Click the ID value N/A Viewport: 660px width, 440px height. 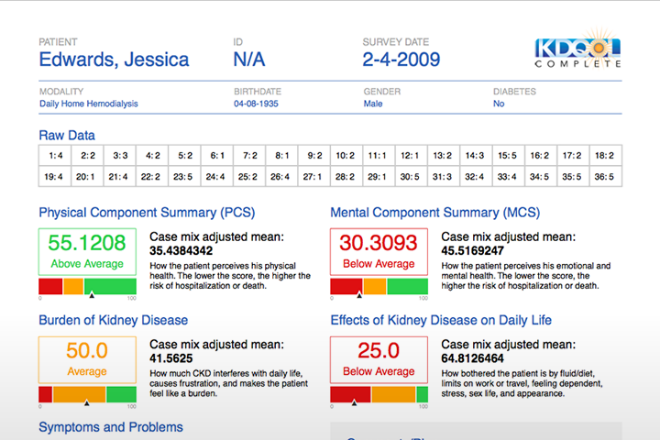point(249,60)
